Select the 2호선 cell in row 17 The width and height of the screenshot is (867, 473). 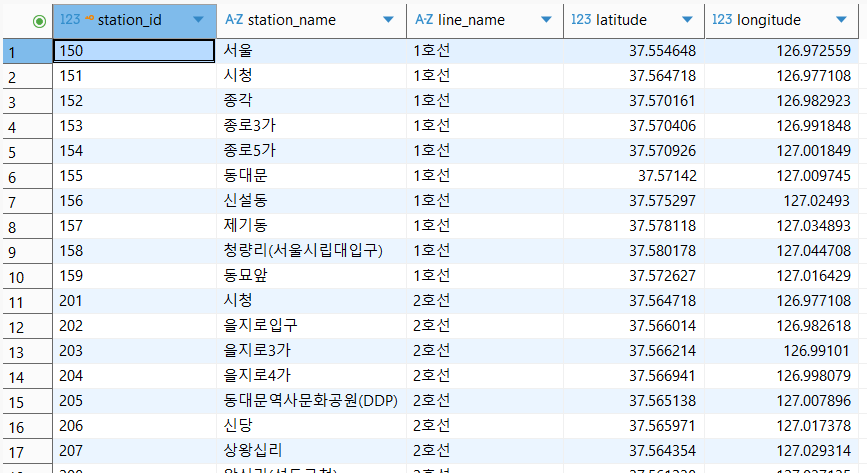485,451
